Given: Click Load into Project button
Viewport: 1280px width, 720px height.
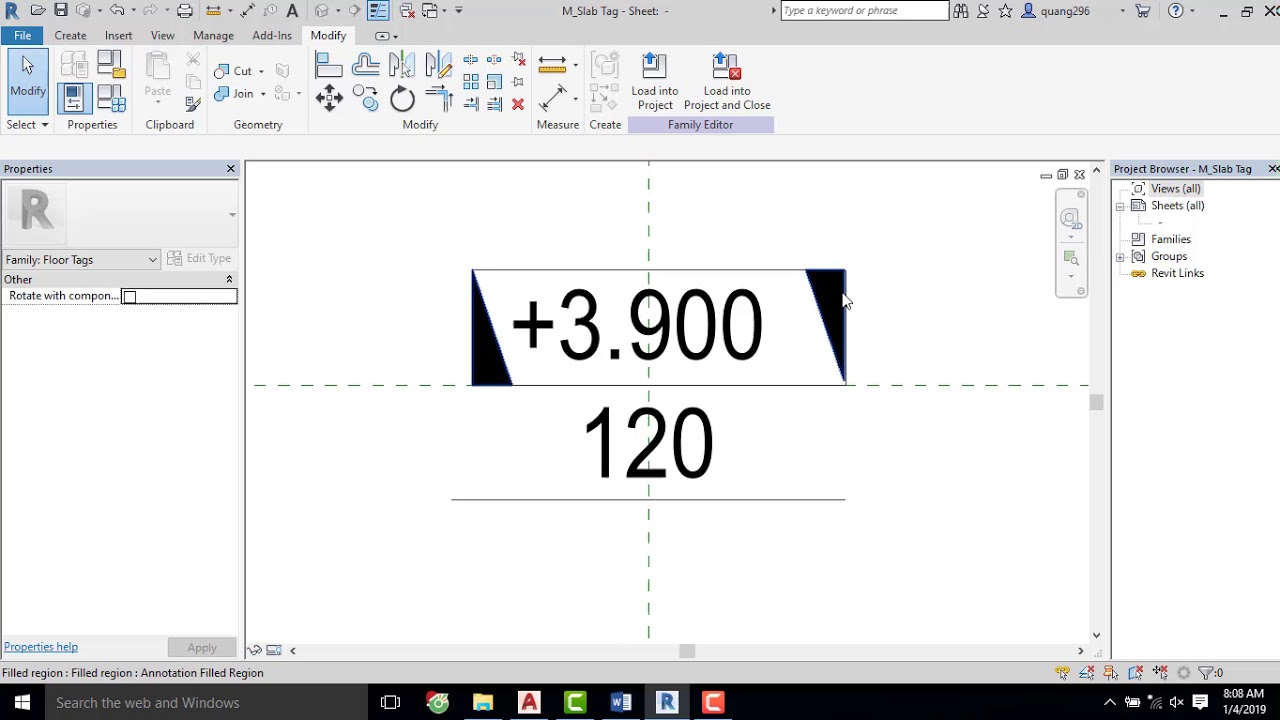Looking at the screenshot, I should click(x=655, y=82).
